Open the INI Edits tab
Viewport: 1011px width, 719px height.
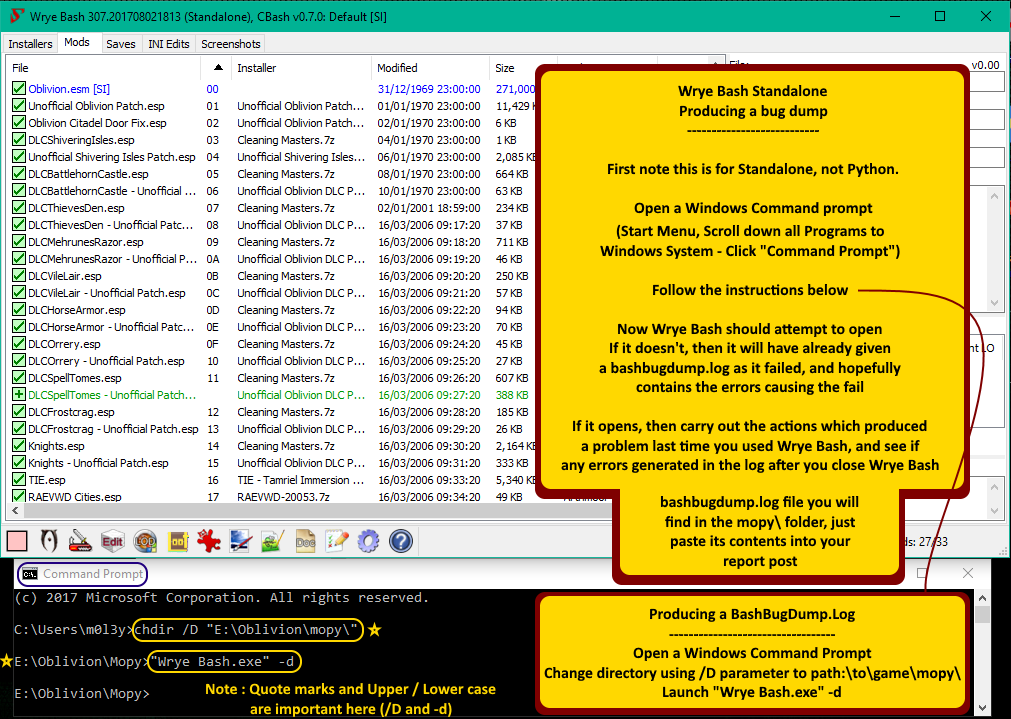pyautogui.click(x=168, y=44)
